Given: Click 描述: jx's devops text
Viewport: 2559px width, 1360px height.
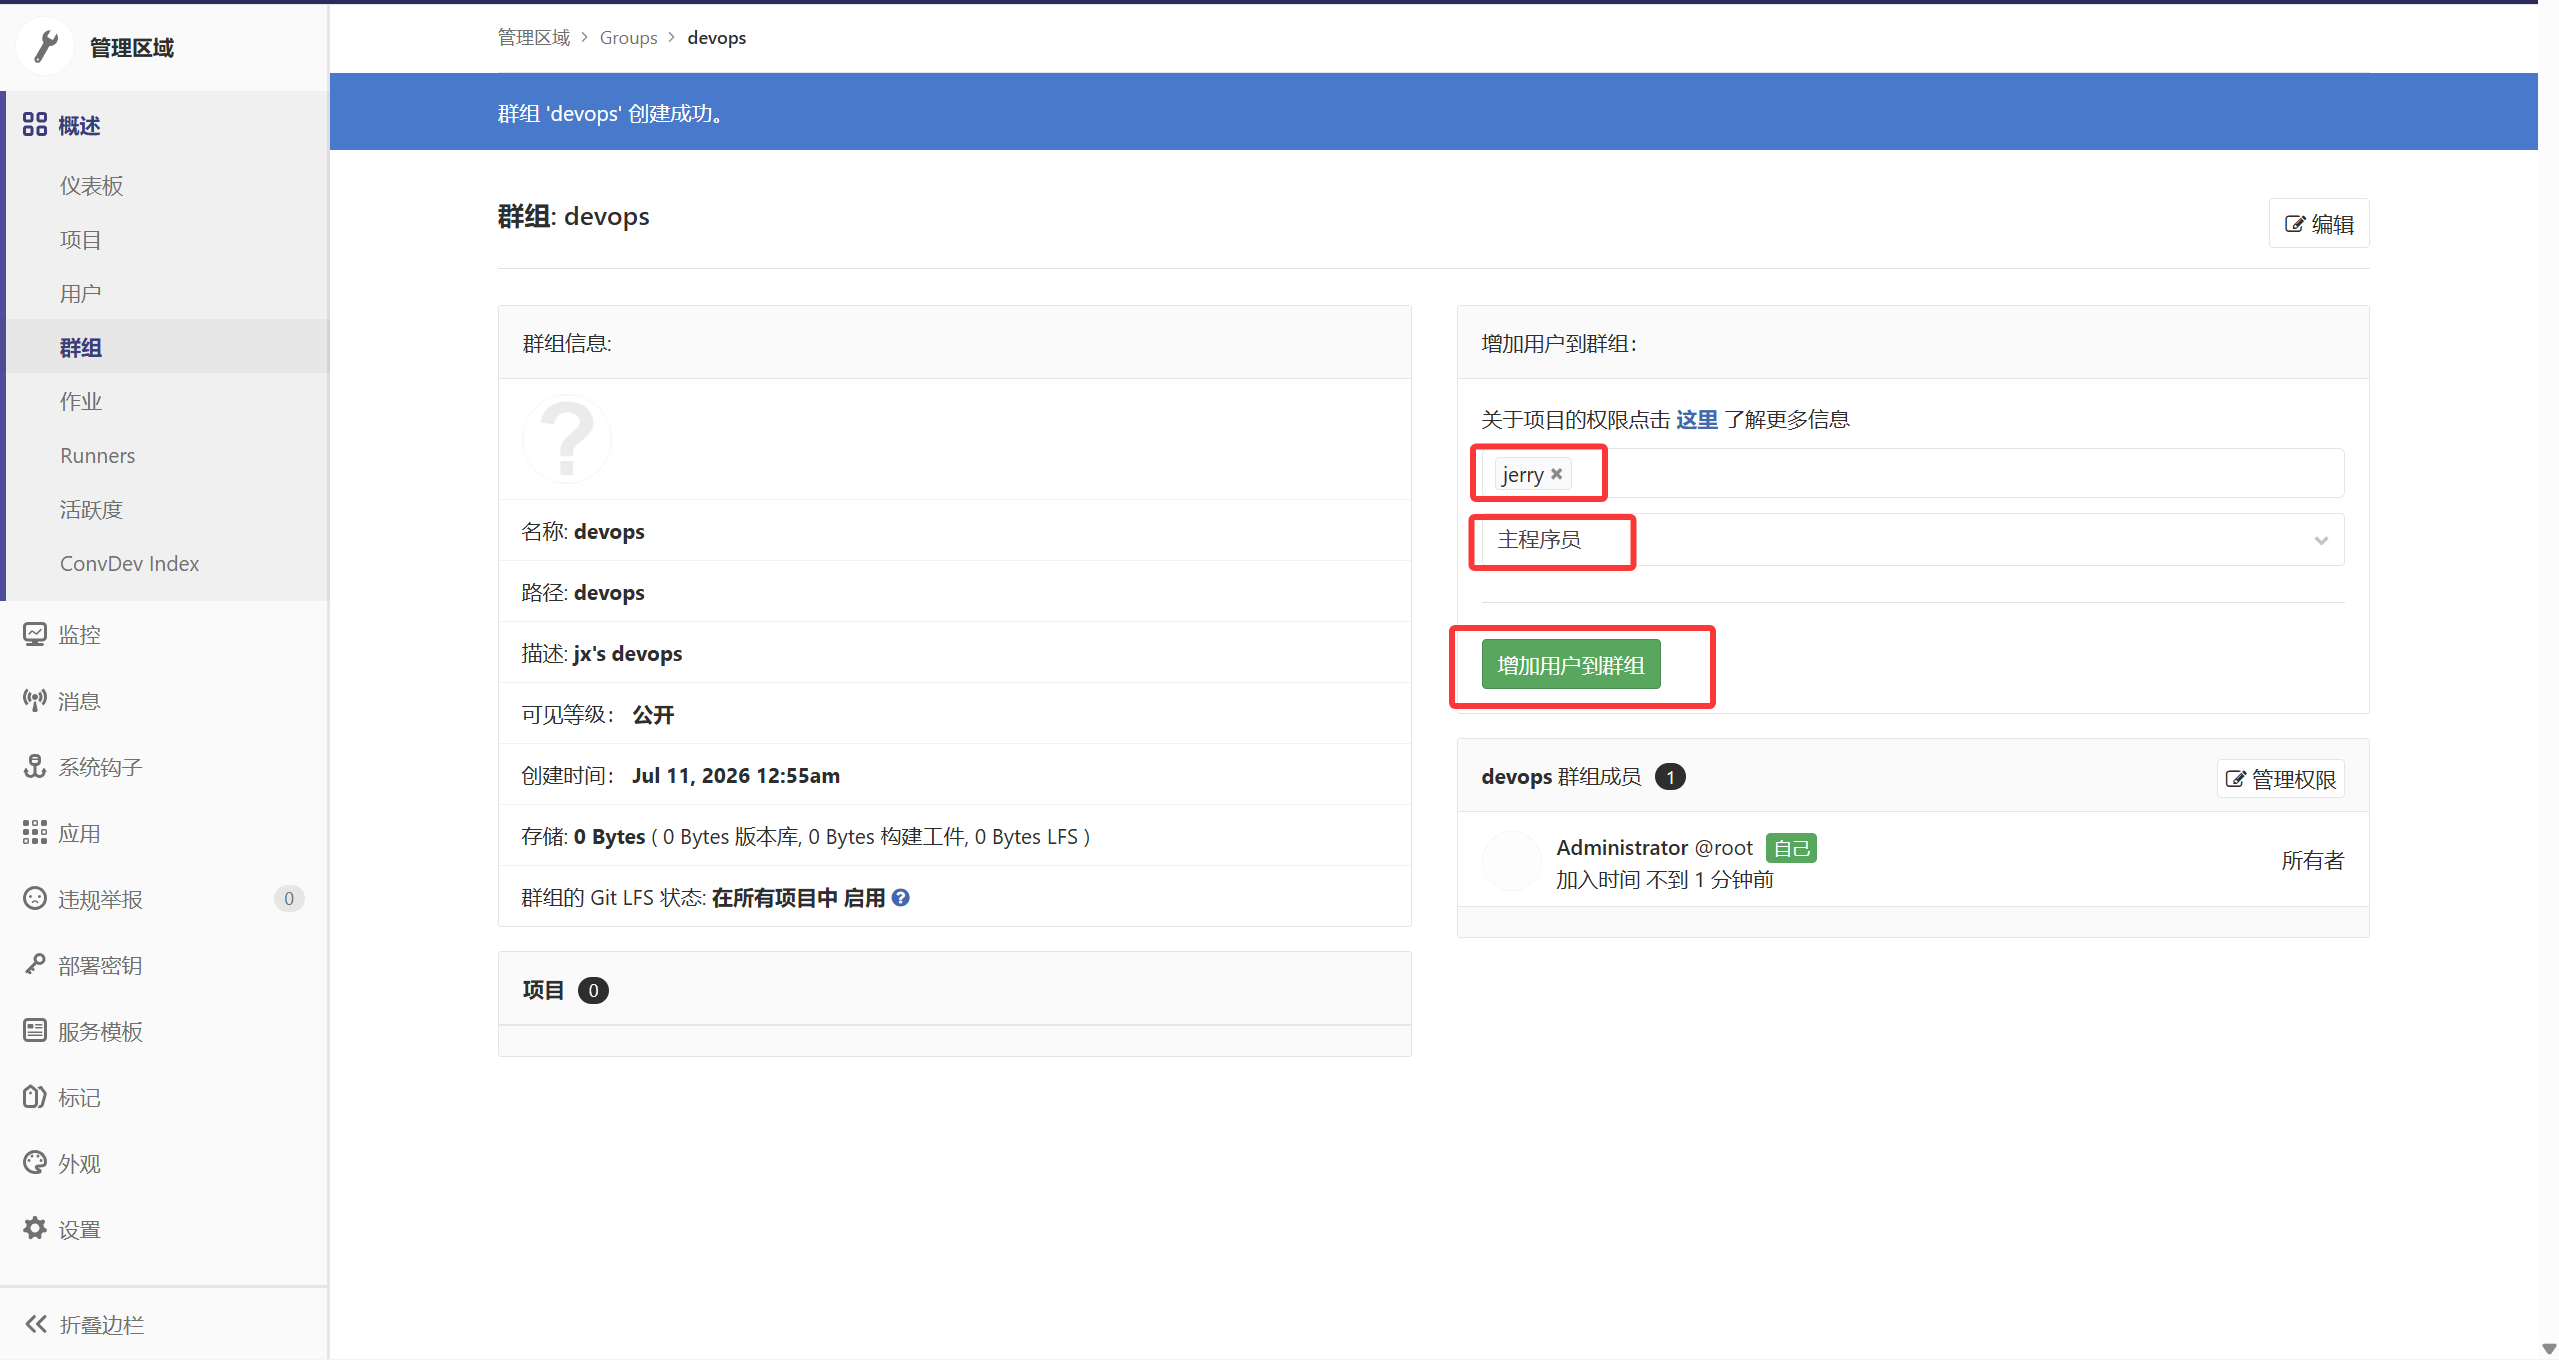Looking at the screenshot, I should (602, 653).
